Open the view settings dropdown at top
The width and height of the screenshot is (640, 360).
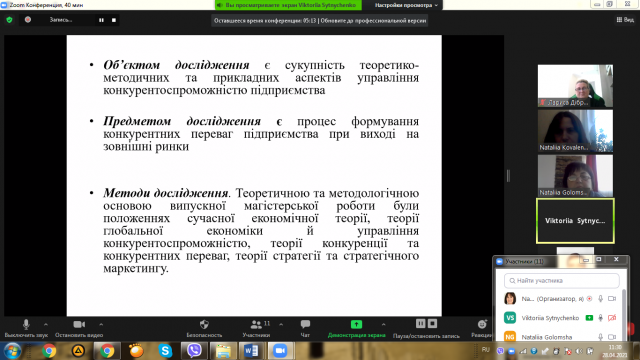pos(406,5)
